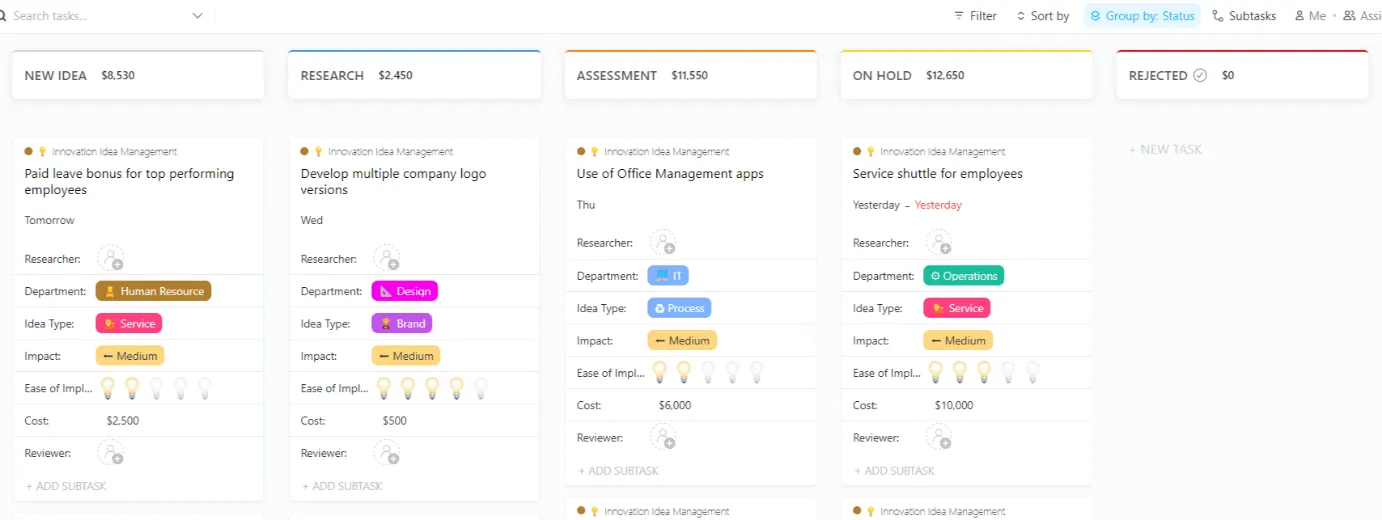Add subtask to Paid leave bonus card

coord(67,486)
